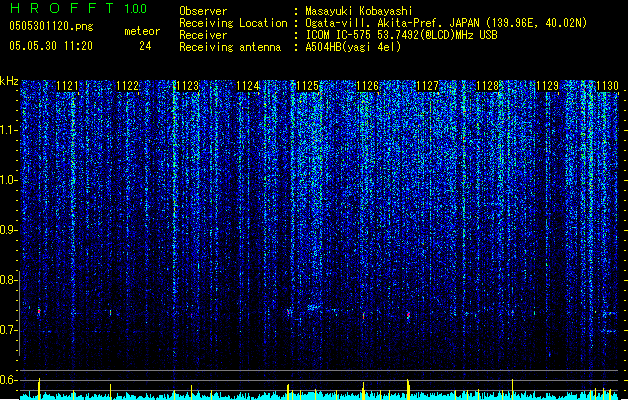
Task: Click the 1122 time marker
Action: 127,86
